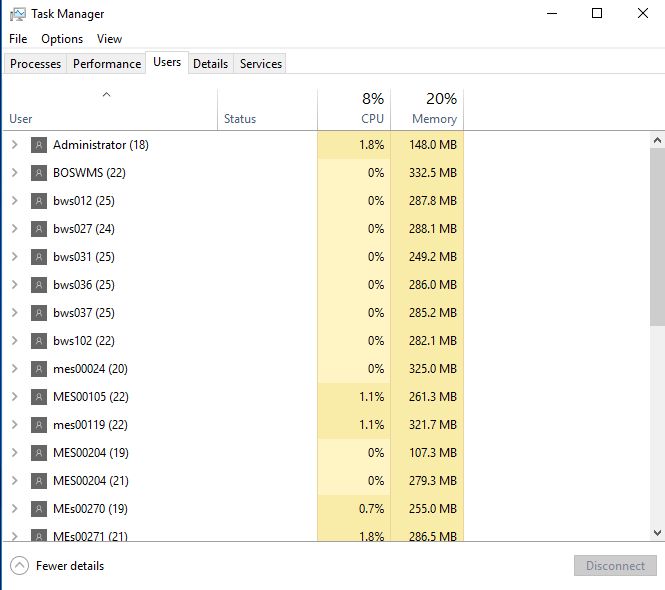This screenshot has width=665, height=590.
Task: Expand the bws031 (25) user row
Action: (14, 257)
